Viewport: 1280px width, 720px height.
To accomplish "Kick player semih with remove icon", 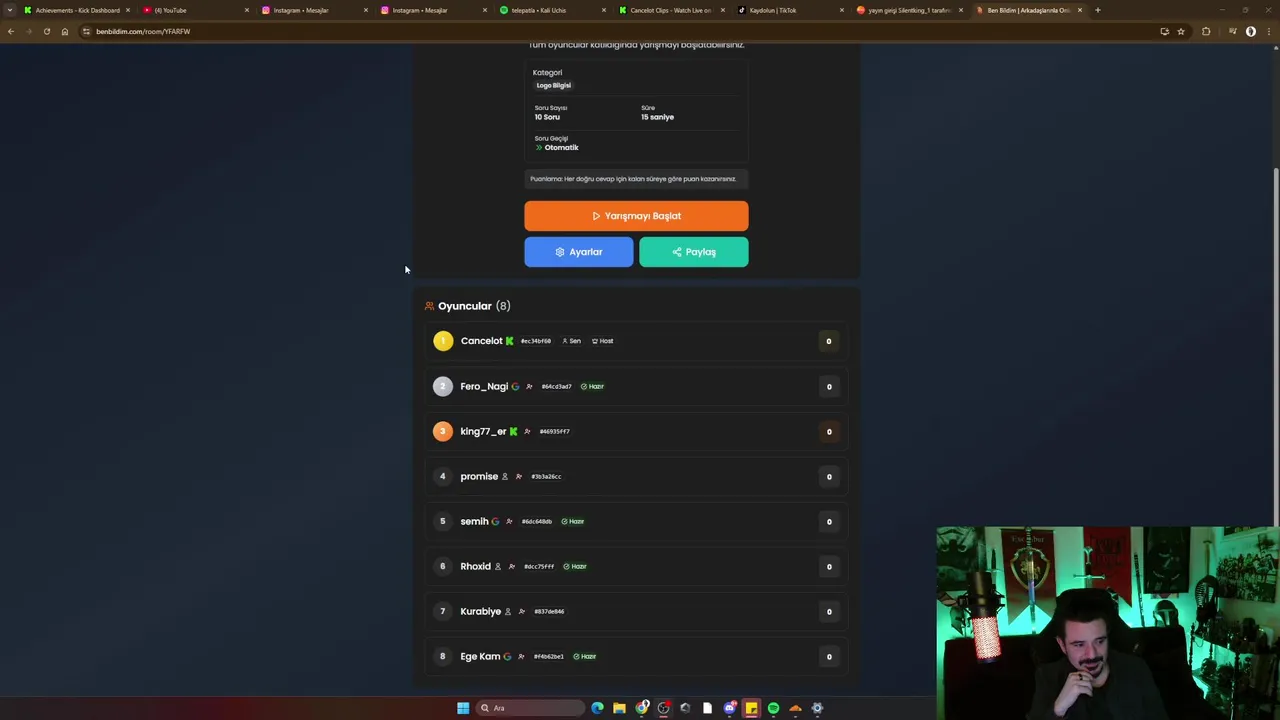I will point(509,522).
